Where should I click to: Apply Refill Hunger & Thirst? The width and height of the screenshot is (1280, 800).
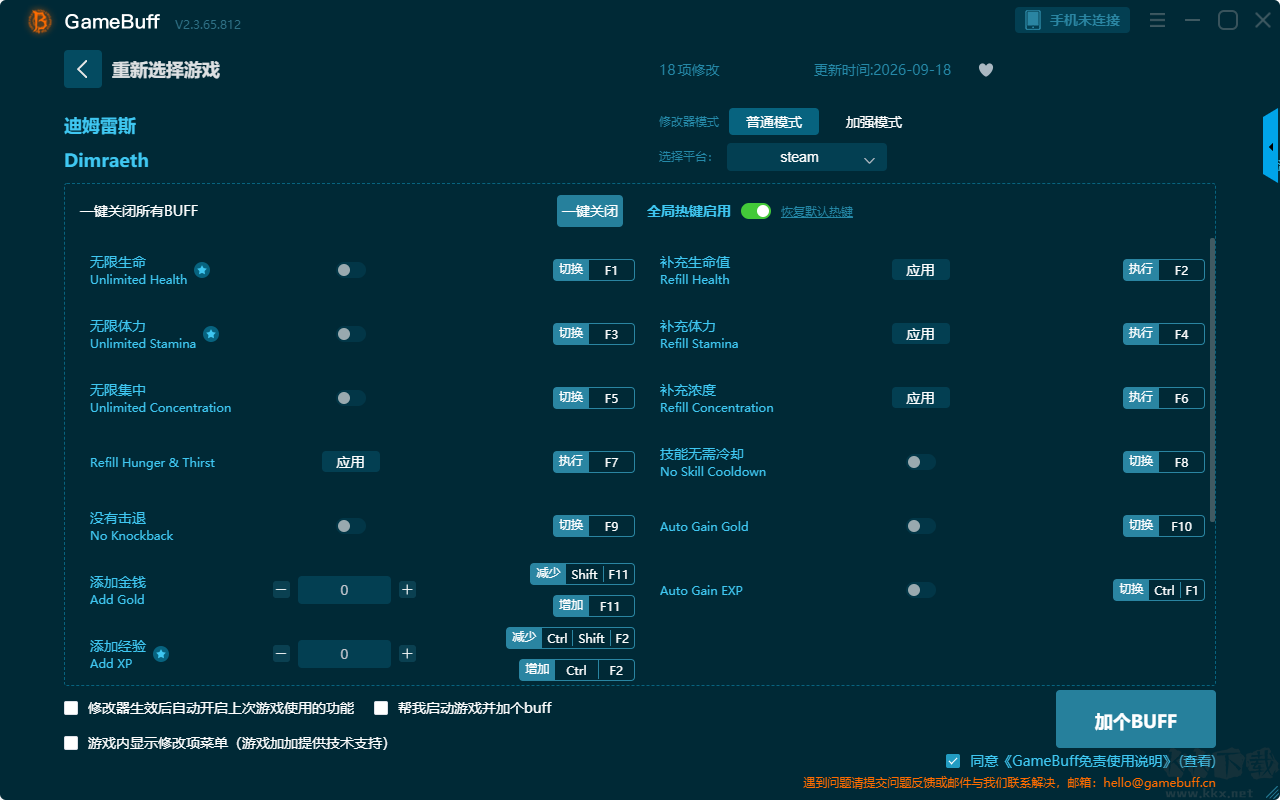click(350, 462)
